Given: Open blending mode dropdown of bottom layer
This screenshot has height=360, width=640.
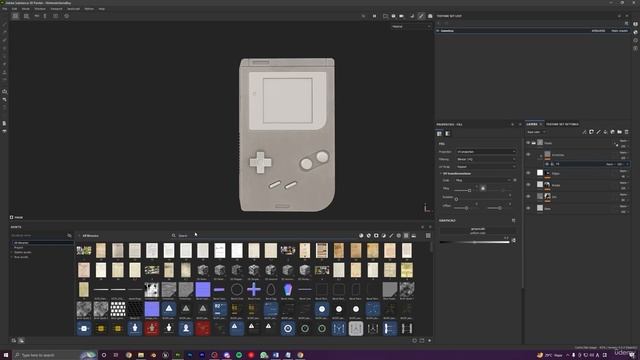Looking at the screenshot, I should pyautogui.click(x=624, y=206).
